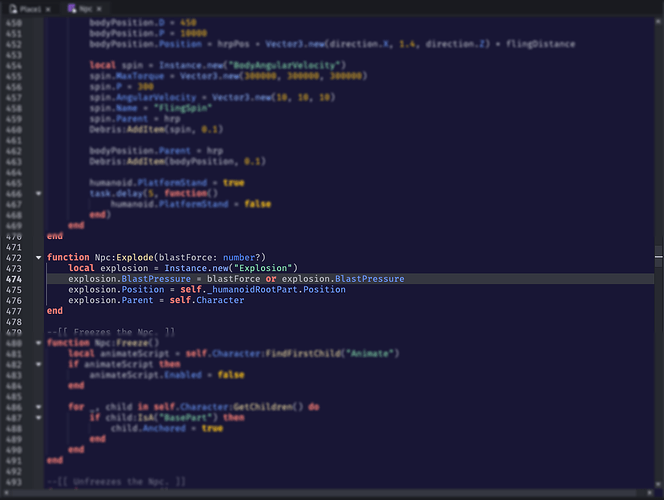
Task: Click the 'Freezes the Npc' comment line
Action: pos(111,332)
